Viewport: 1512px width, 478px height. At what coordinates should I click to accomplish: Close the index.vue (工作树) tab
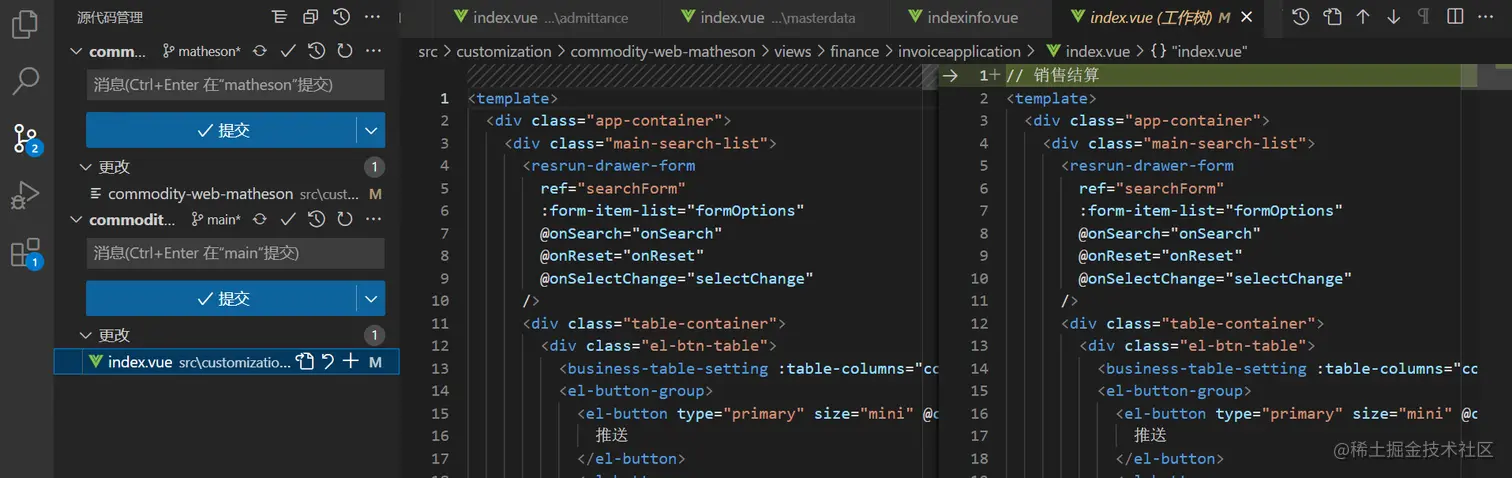click(x=1246, y=17)
